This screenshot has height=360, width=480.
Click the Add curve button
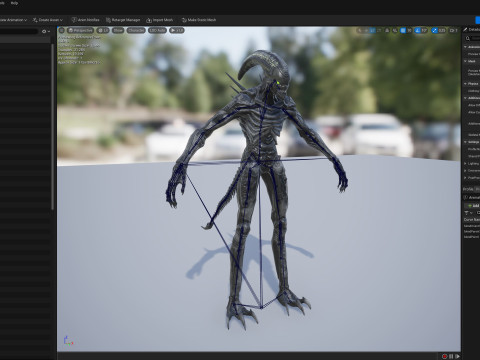tap(473, 206)
